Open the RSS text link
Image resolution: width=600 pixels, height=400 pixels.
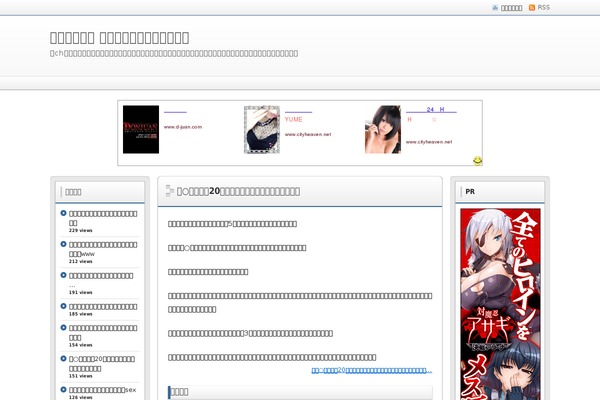pyautogui.click(x=543, y=8)
